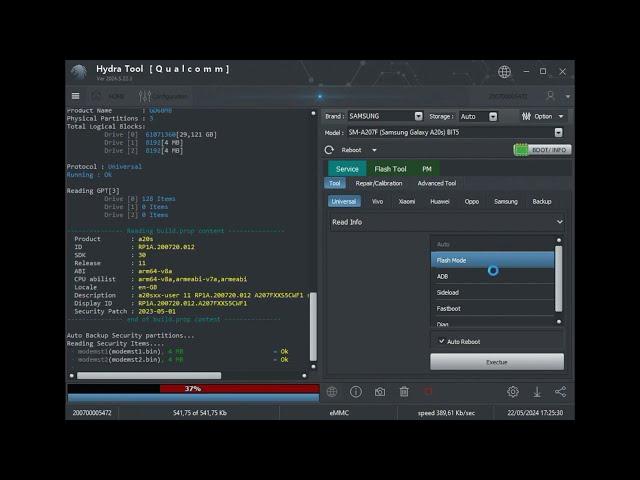Click the Reboot refresh icon

pyautogui.click(x=329, y=150)
